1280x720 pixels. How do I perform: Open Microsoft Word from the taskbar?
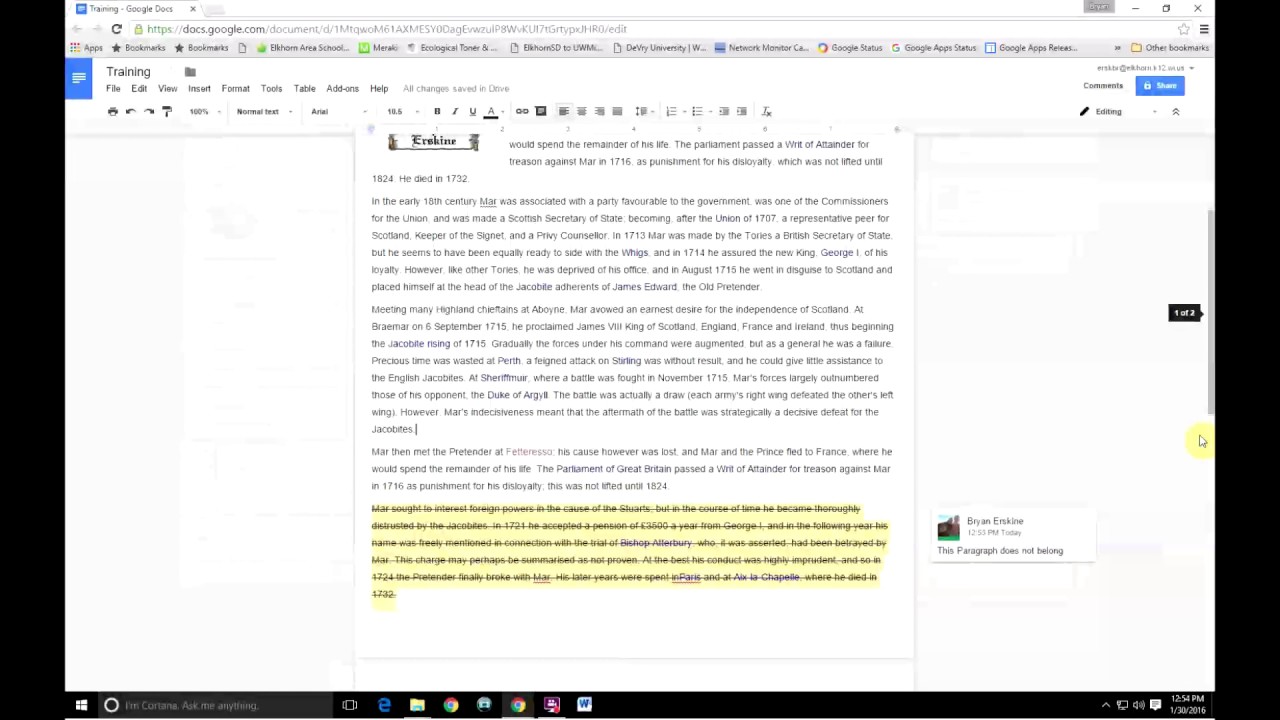[x=585, y=705]
